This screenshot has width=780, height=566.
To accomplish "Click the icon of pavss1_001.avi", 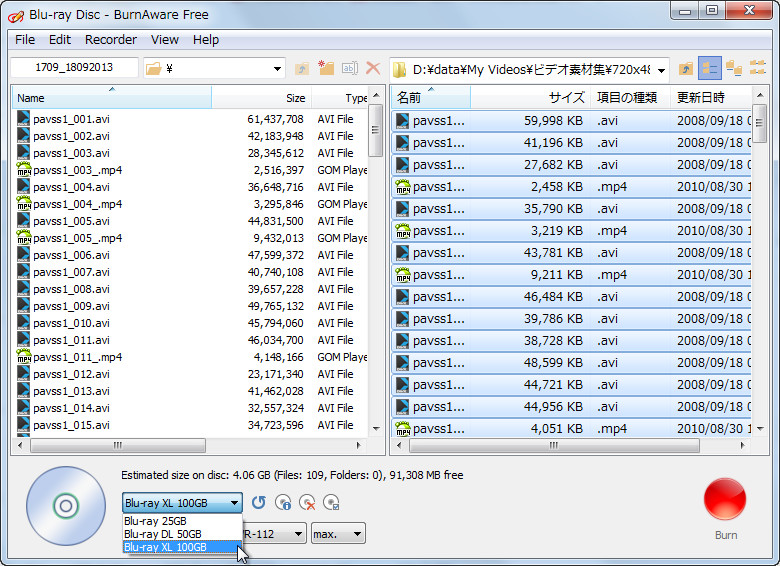I will pos(23,119).
